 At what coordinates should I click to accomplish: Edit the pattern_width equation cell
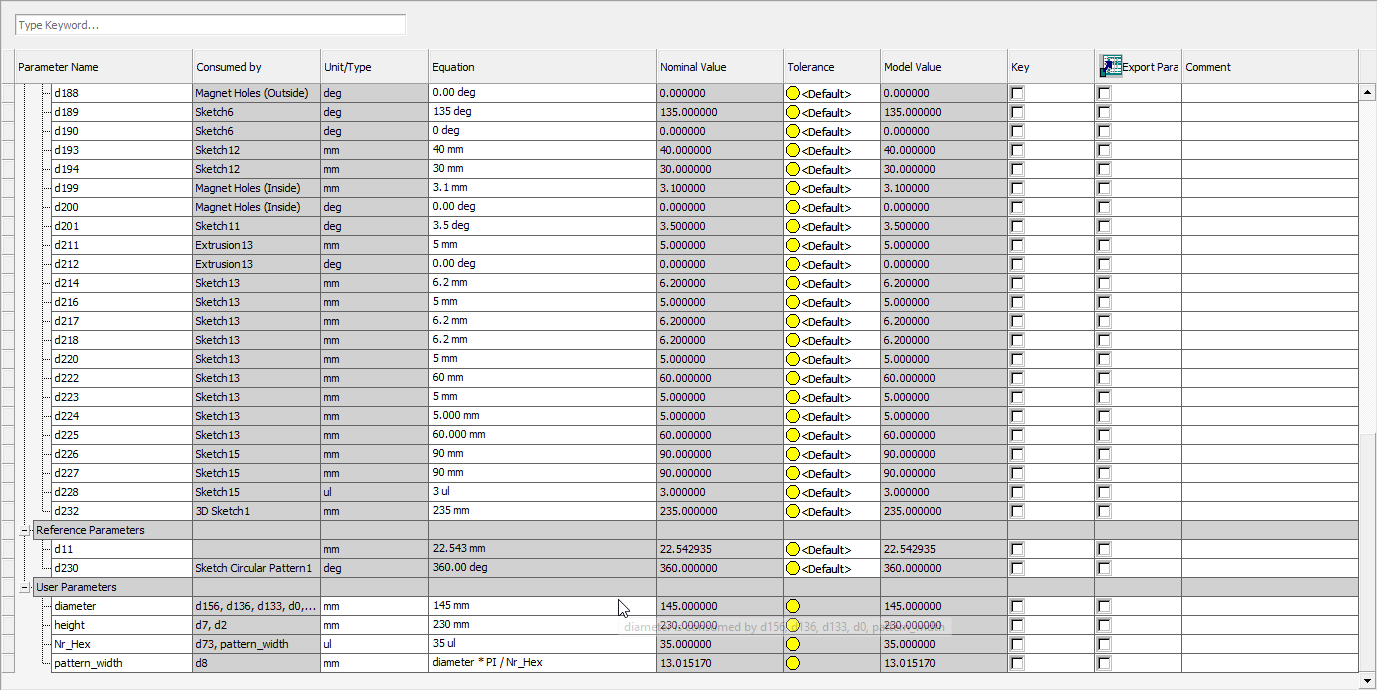(543, 663)
